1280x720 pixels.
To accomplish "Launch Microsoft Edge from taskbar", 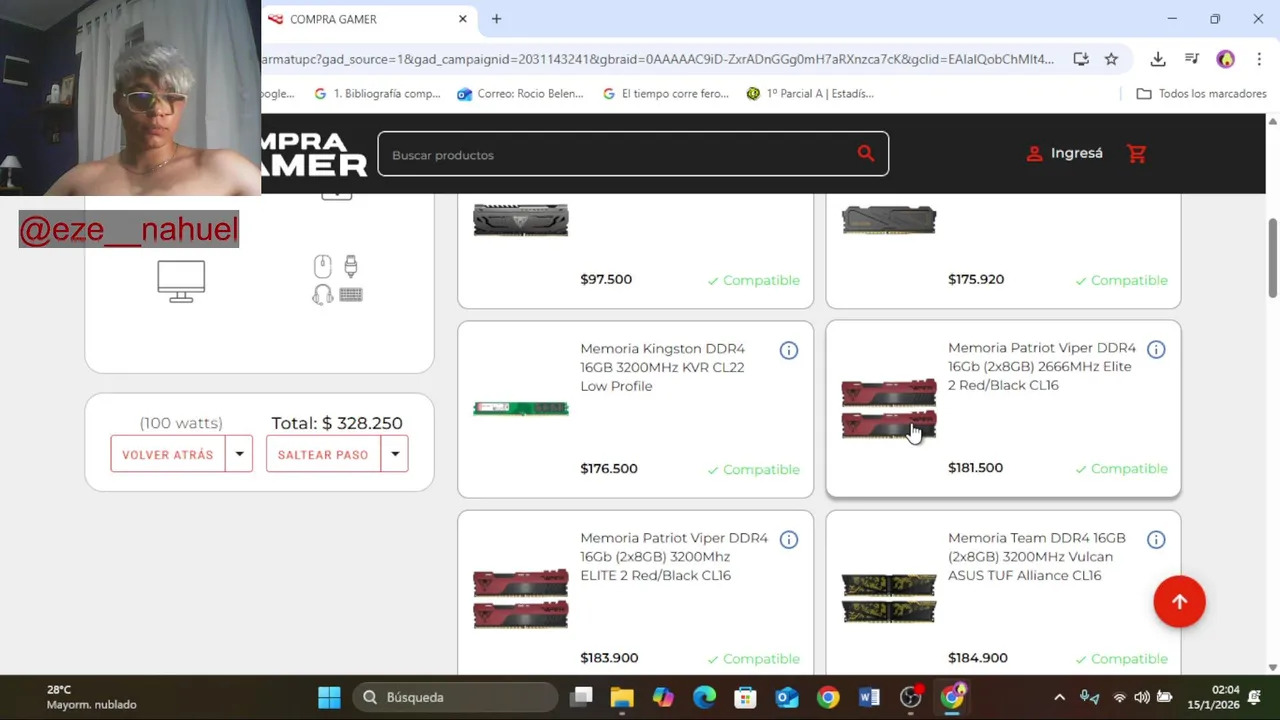I will 705,697.
